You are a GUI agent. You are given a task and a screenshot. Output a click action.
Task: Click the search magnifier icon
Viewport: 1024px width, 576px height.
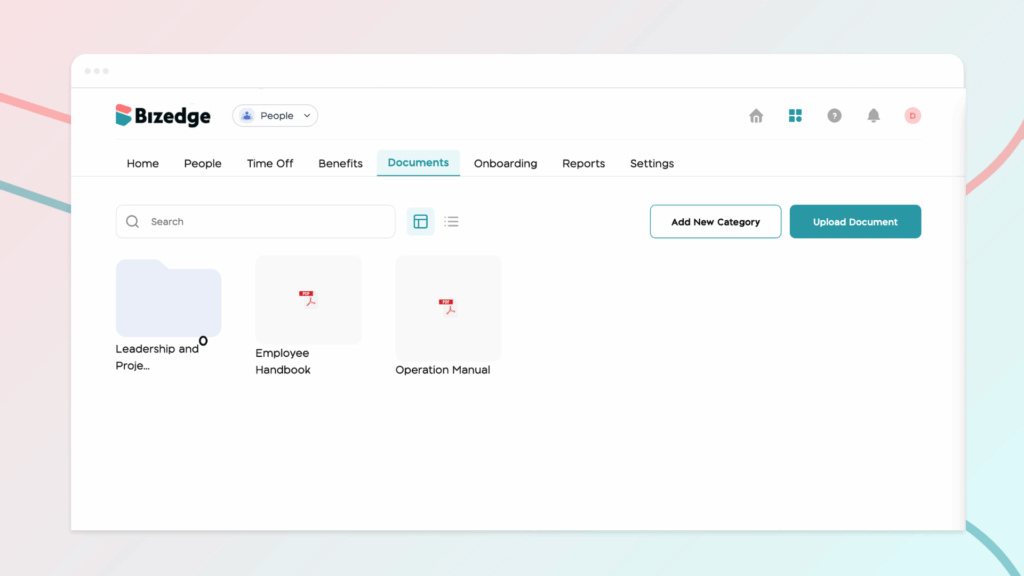tap(133, 222)
